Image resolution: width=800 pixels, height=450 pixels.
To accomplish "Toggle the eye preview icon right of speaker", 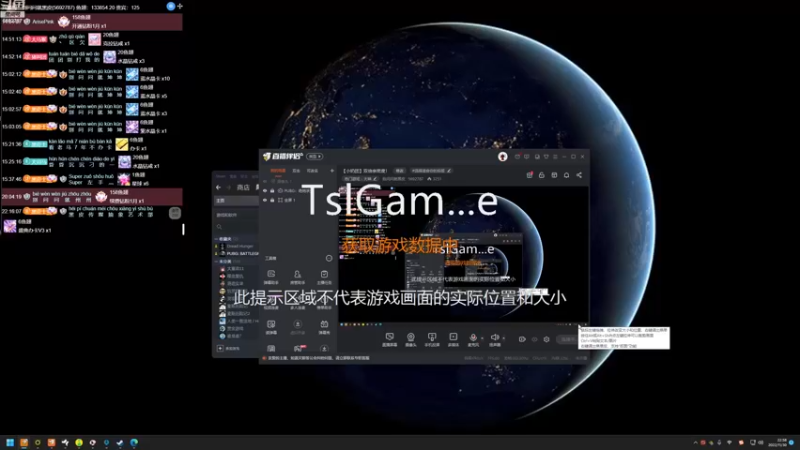I will tap(522, 339).
